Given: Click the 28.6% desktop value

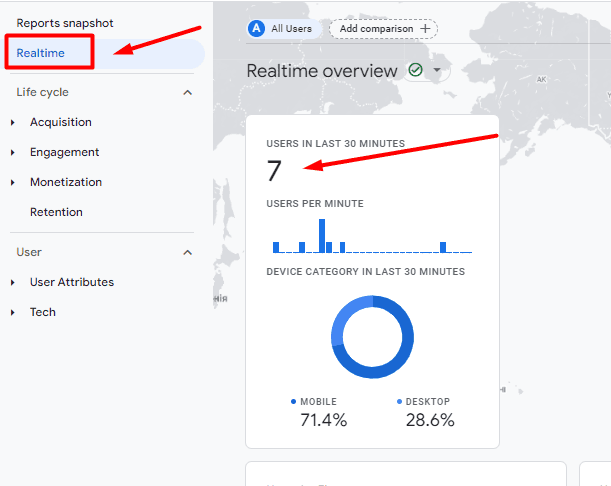Looking at the screenshot, I should coord(430,420).
